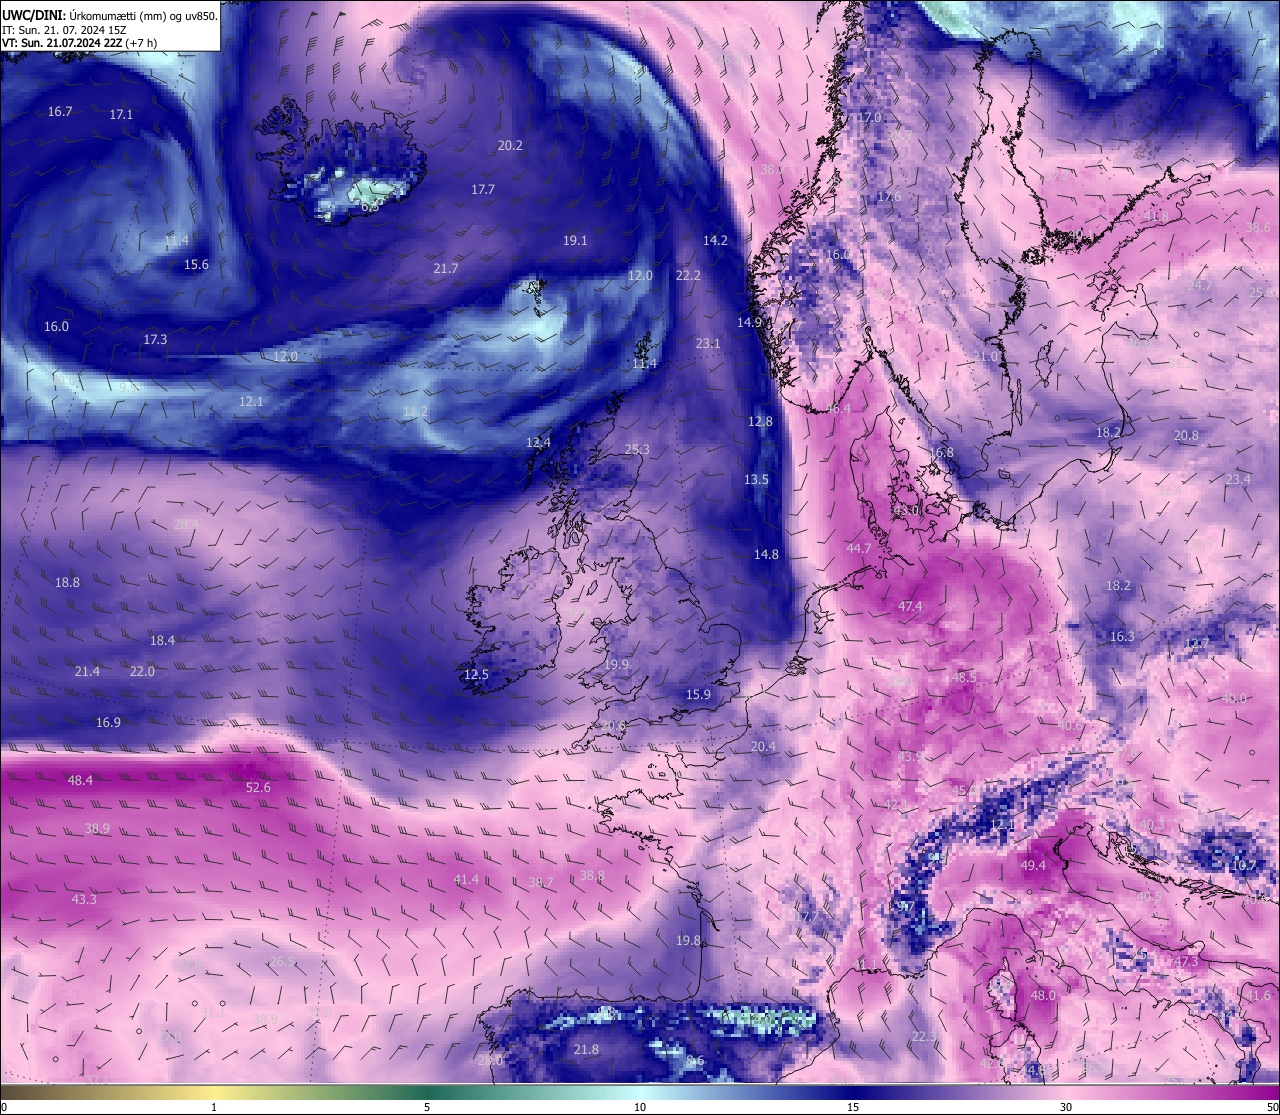Click the value 14.9 off Norway's coast
Viewport: 1280px width, 1115px height.
pyautogui.click(x=750, y=323)
